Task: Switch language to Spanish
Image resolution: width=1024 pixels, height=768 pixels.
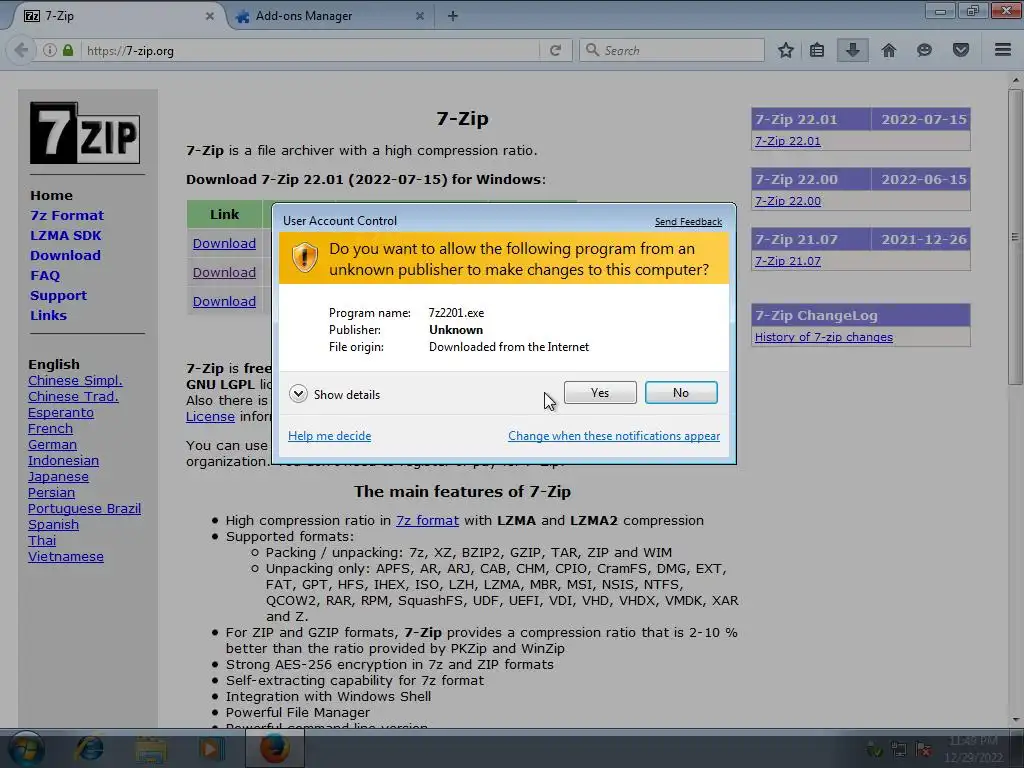Action: click(x=54, y=524)
